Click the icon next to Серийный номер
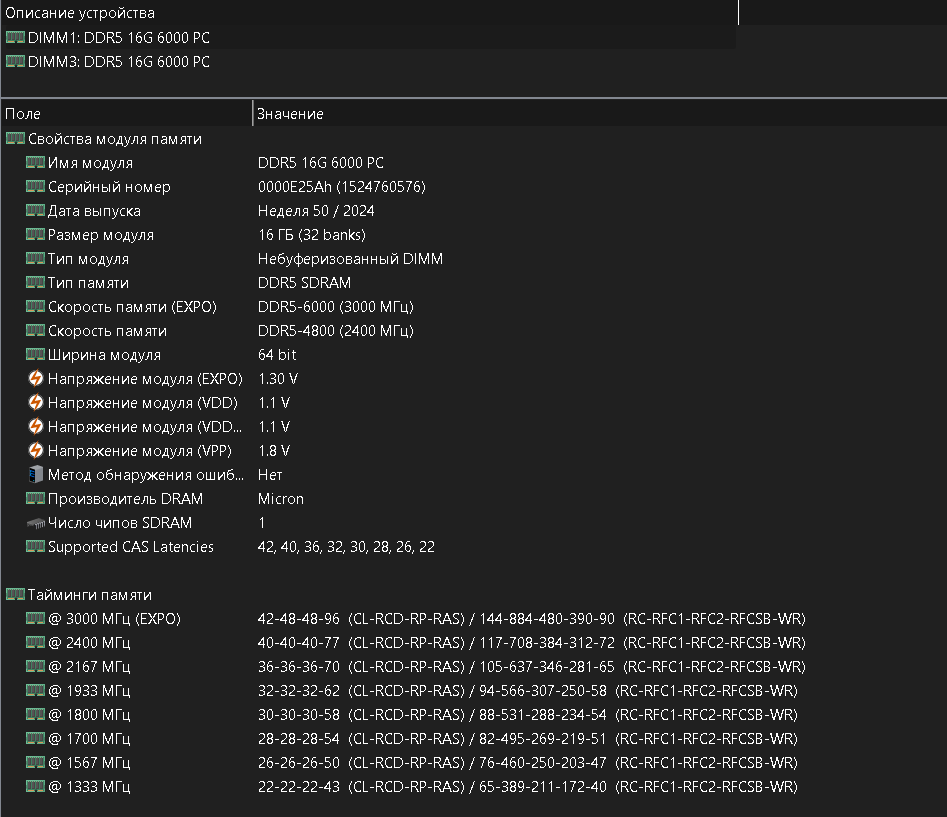947x817 pixels. pos(36,187)
